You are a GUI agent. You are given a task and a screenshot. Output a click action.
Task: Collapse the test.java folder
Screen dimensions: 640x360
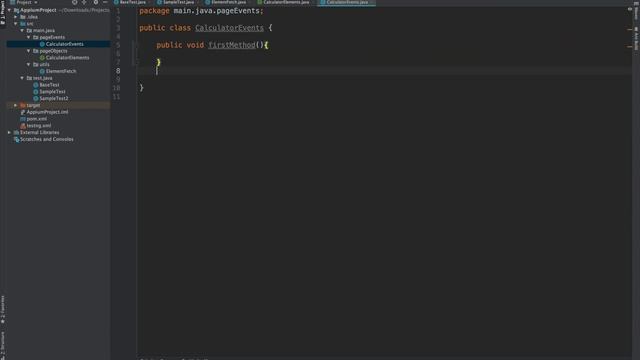click(22, 78)
